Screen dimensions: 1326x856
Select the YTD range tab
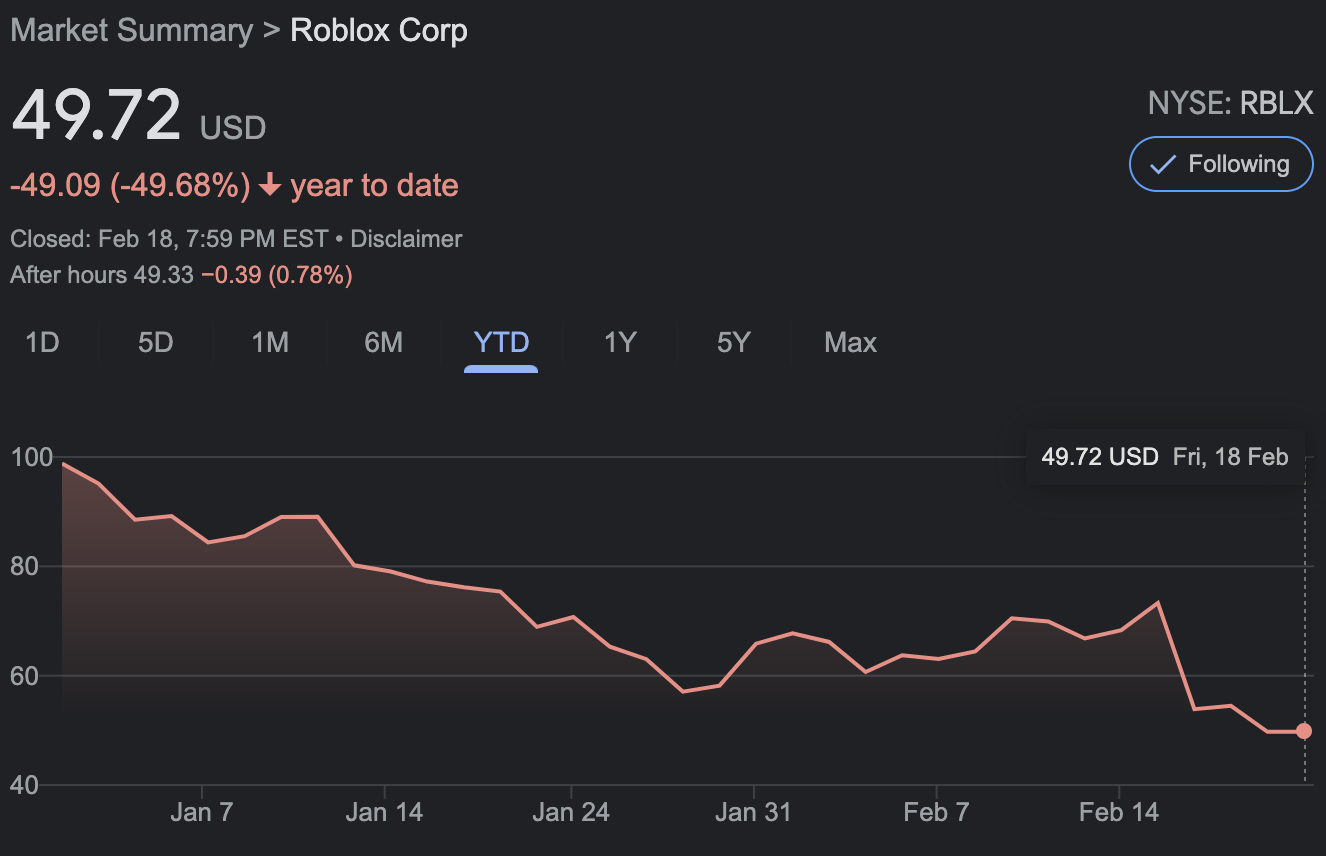click(x=501, y=343)
